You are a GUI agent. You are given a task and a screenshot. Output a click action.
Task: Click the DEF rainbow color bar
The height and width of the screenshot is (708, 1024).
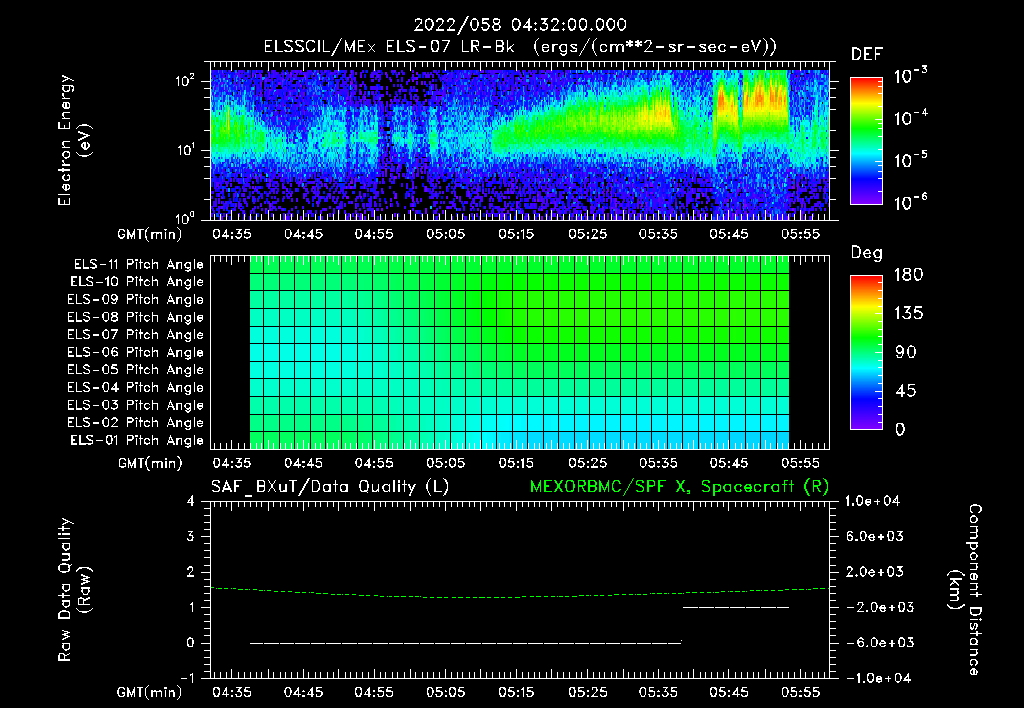coord(865,140)
